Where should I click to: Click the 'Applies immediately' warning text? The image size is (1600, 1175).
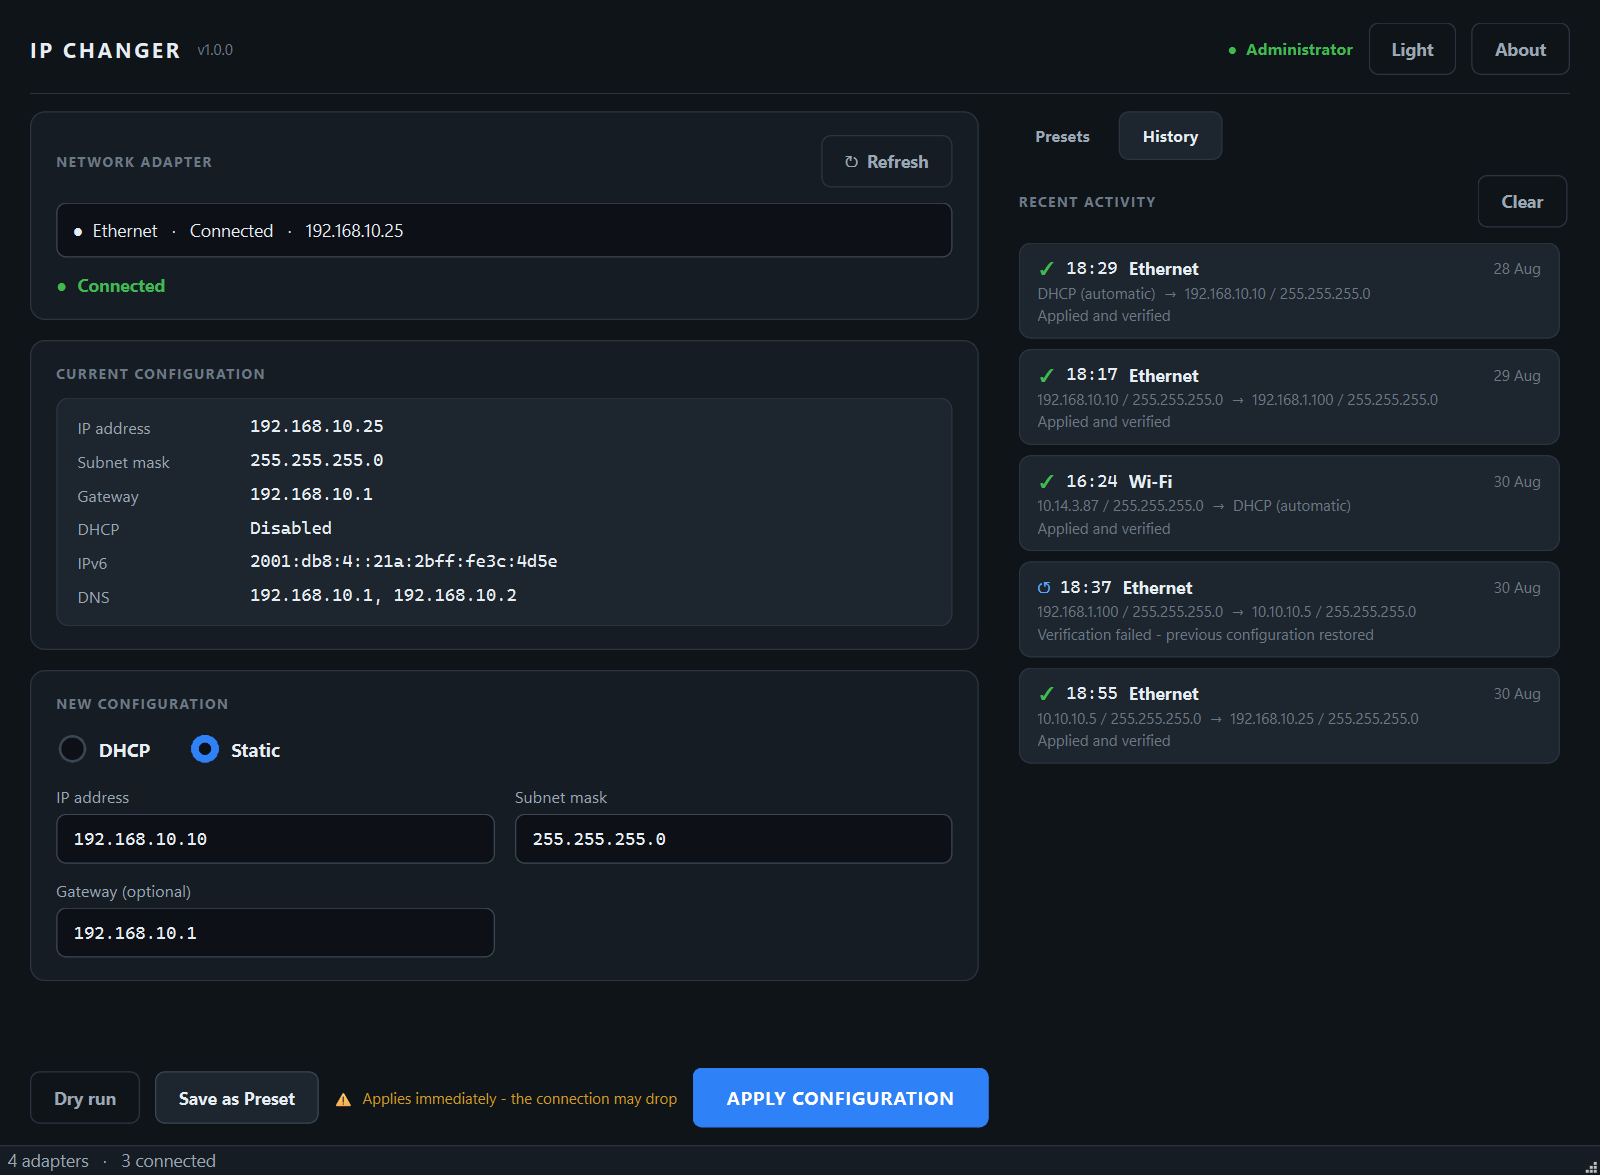point(519,1099)
